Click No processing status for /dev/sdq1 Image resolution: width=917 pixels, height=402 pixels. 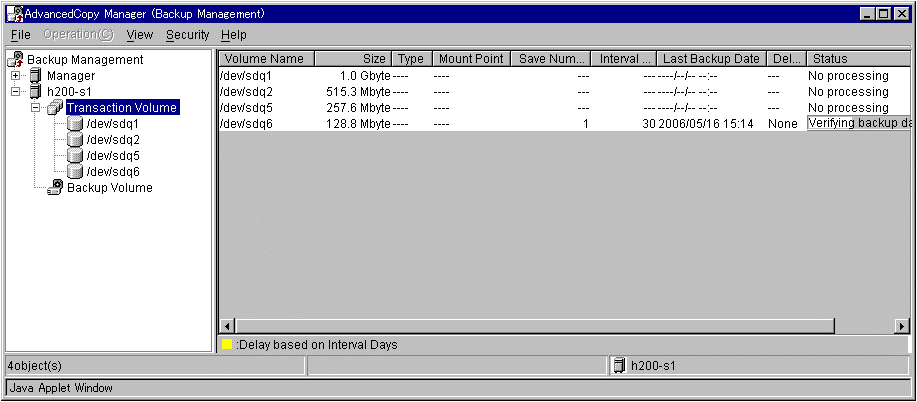pos(848,75)
